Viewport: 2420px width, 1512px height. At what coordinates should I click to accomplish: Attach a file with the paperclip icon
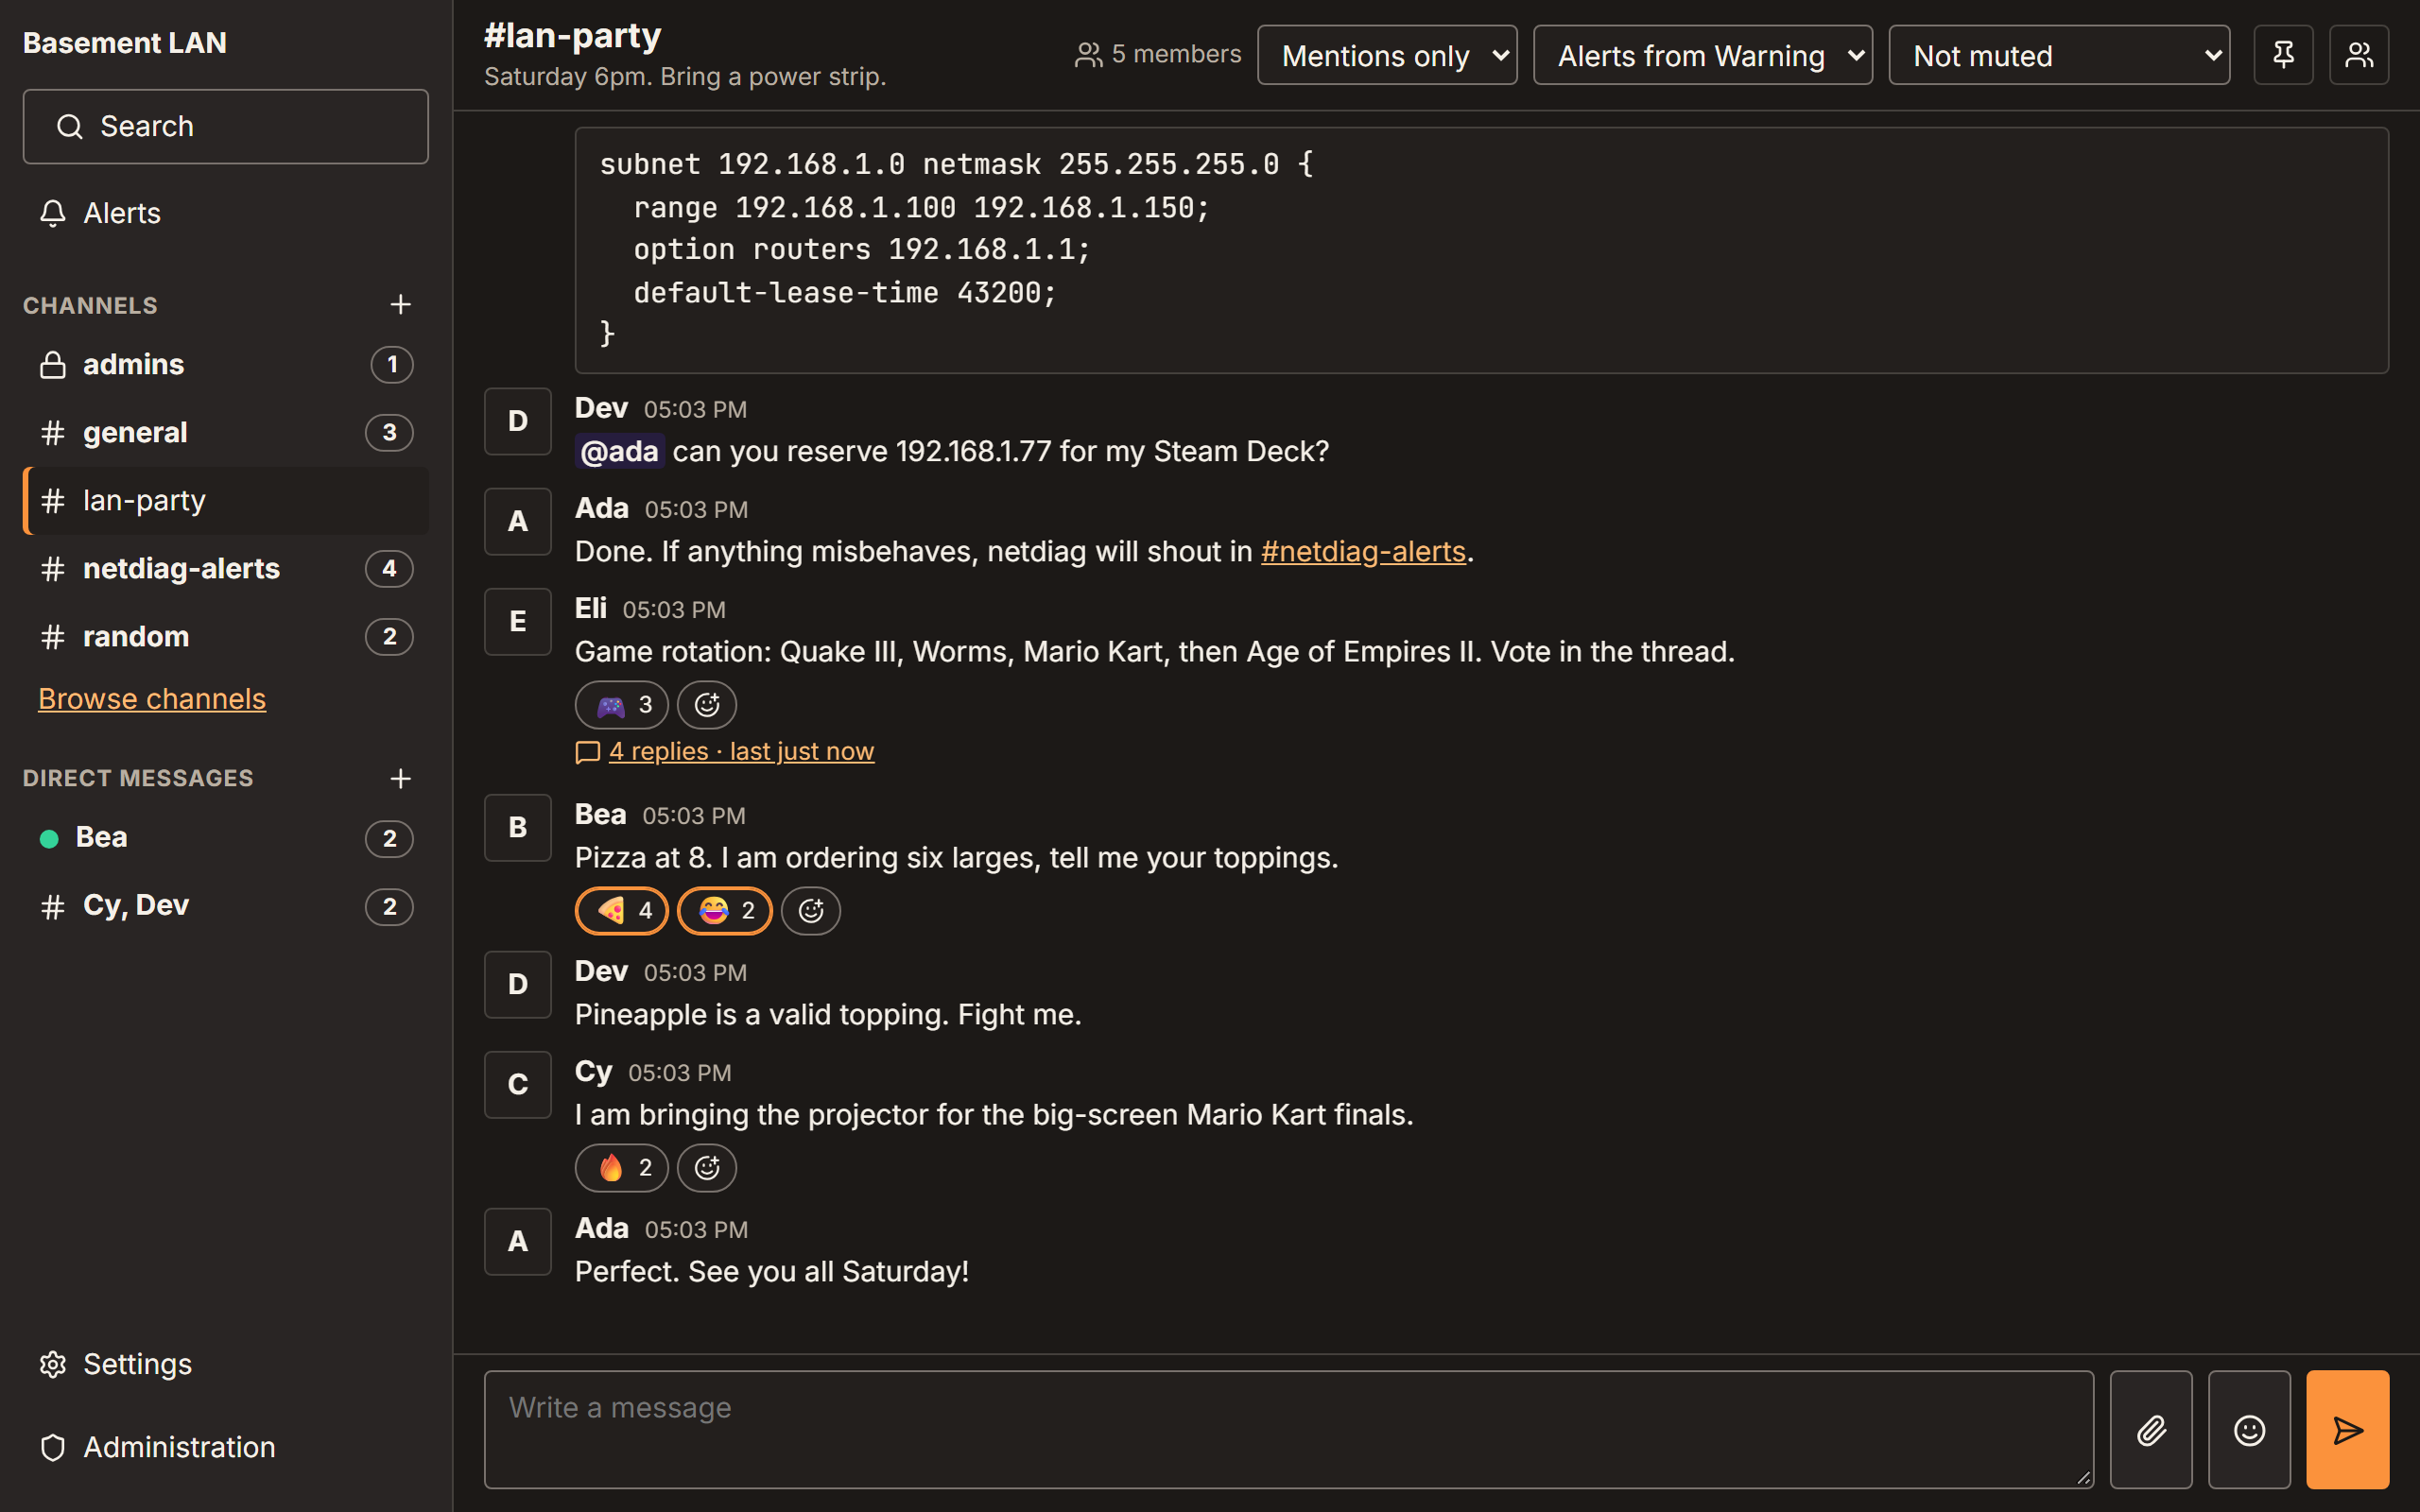pos(2151,1430)
